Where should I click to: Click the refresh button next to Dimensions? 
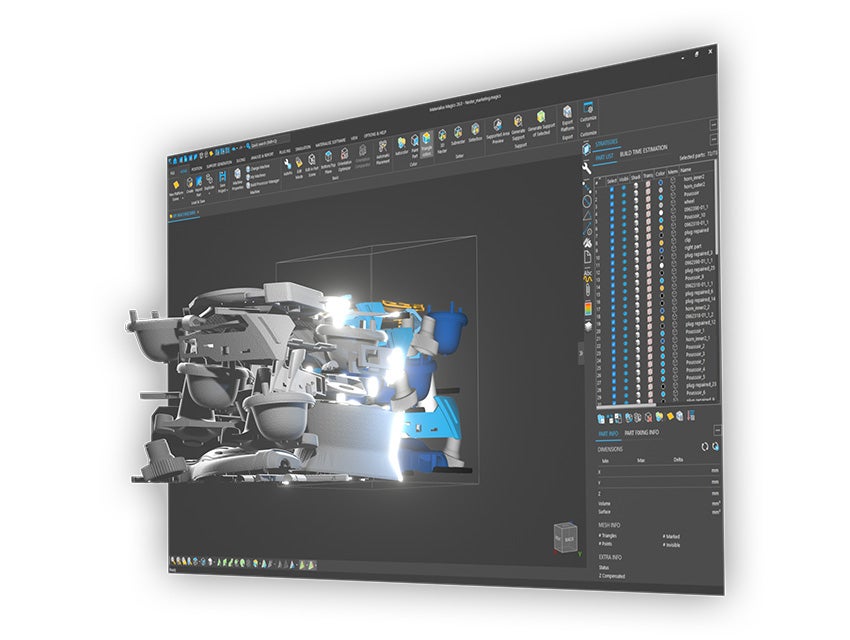(x=704, y=446)
